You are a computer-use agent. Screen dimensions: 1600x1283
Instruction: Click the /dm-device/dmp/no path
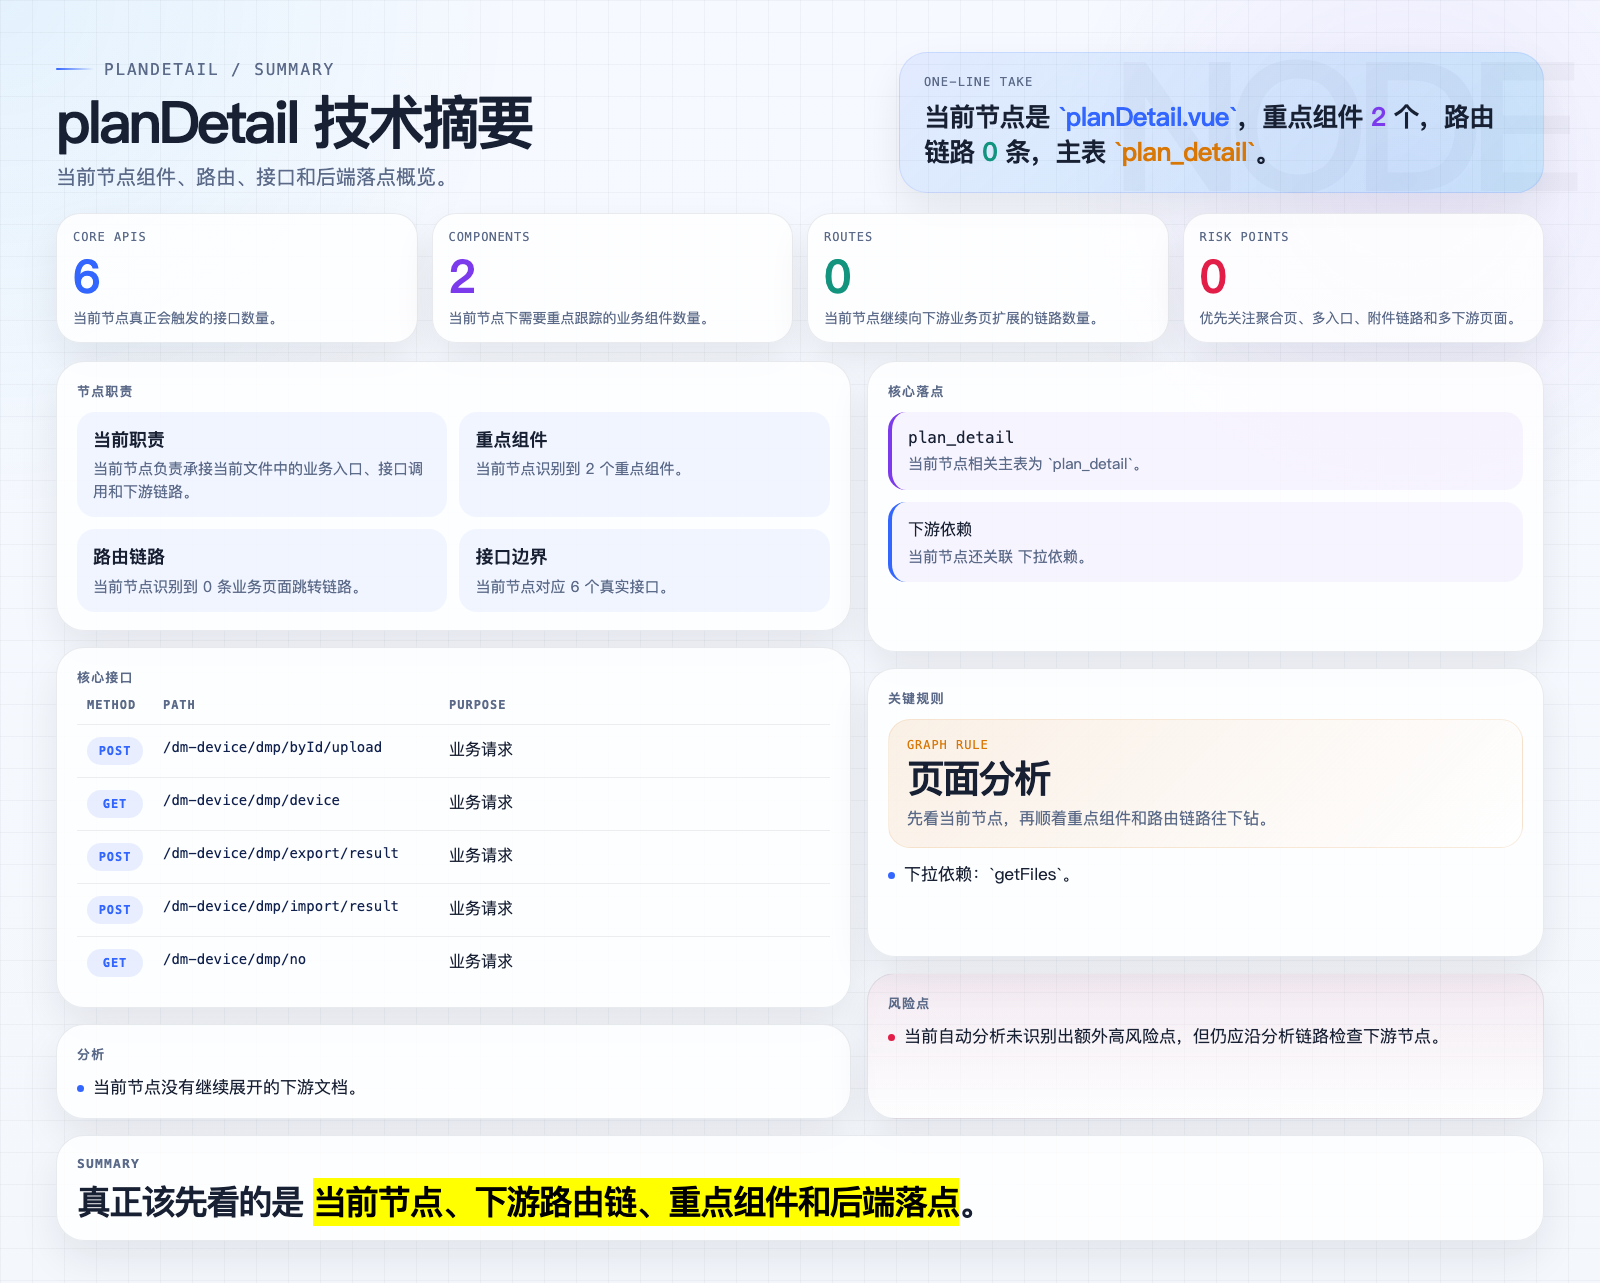(x=235, y=959)
